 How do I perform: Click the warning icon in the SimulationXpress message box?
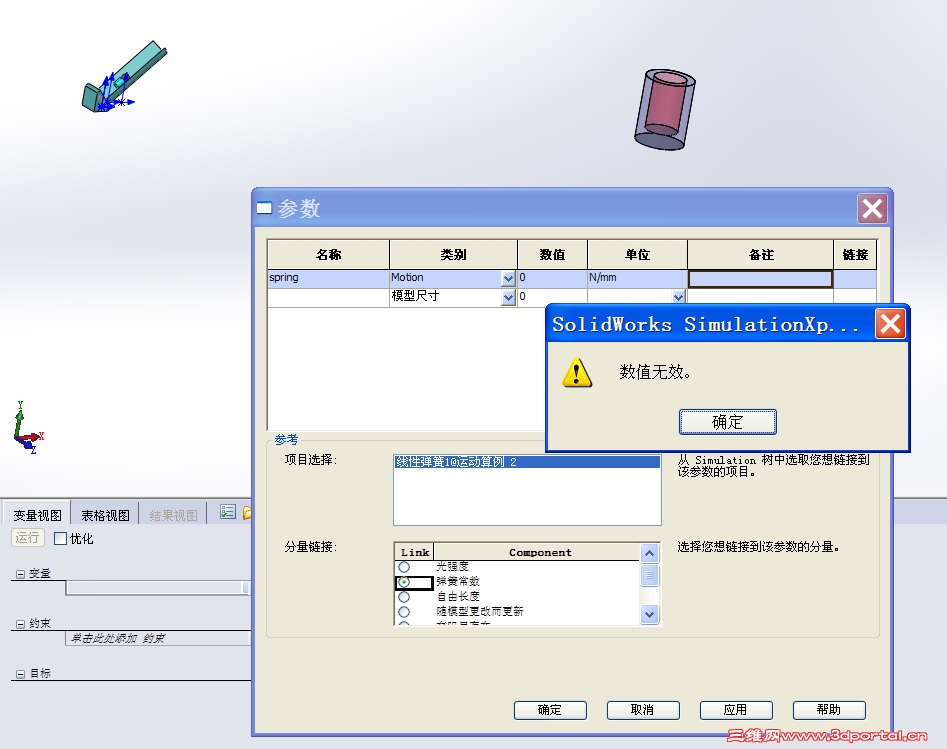click(x=577, y=372)
